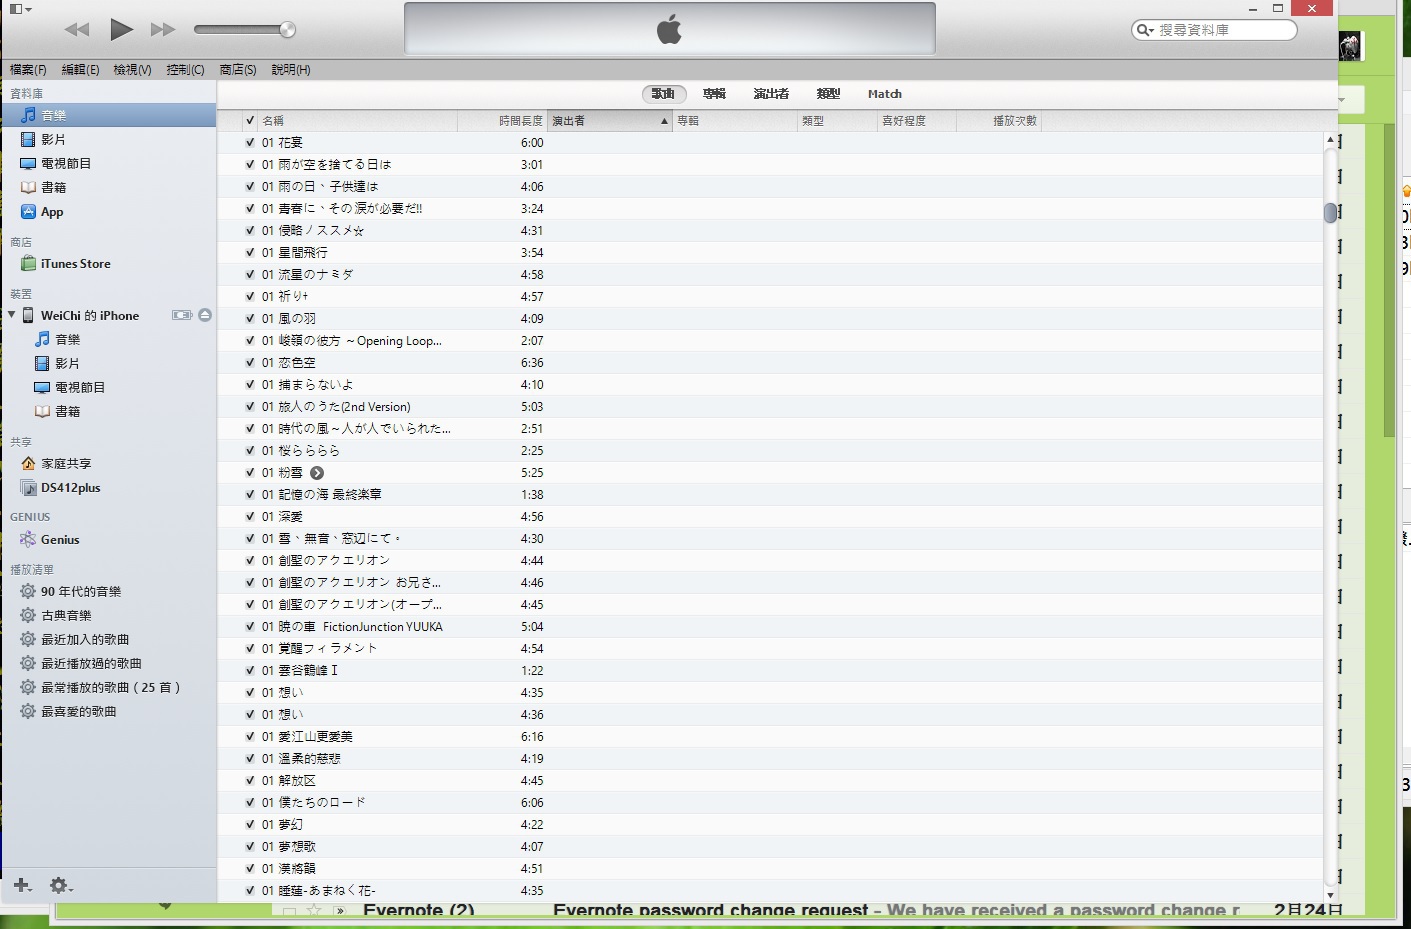Open the 說明(H) menu
1411x929 pixels.
[291, 70]
